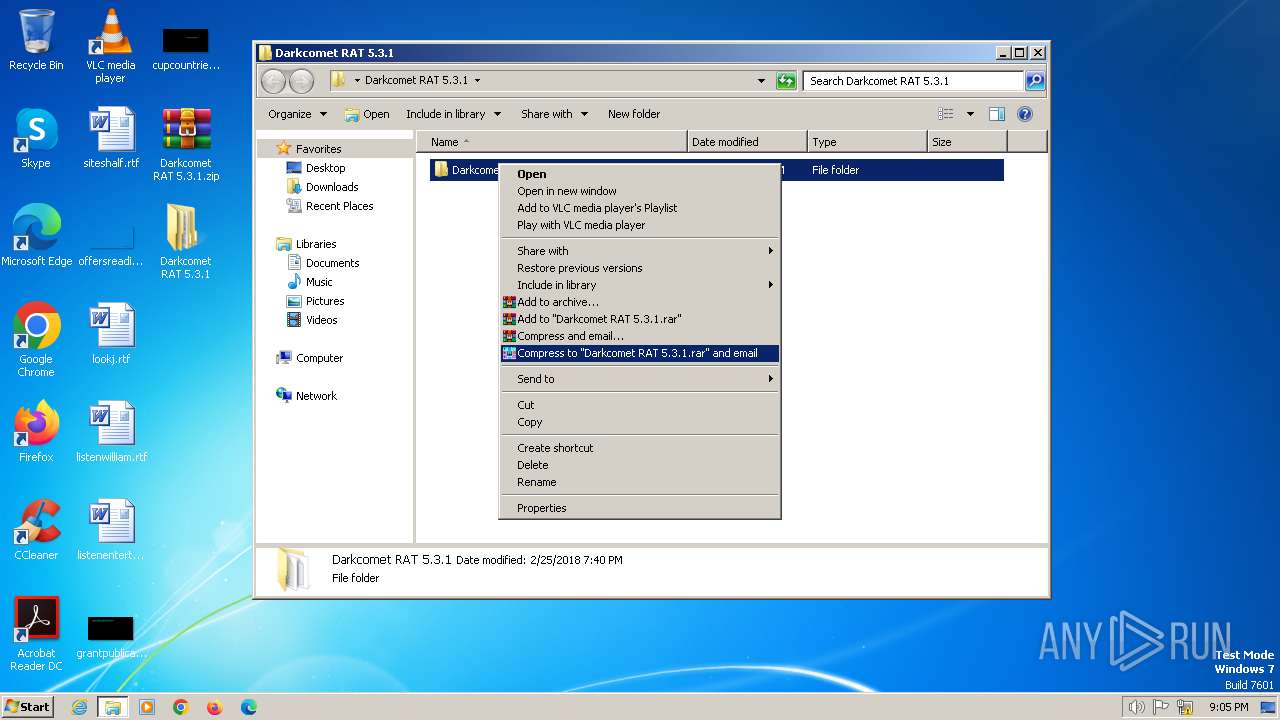Open Edge from the taskbar
1280x720 pixels.
pyautogui.click(x=249, y=707)
